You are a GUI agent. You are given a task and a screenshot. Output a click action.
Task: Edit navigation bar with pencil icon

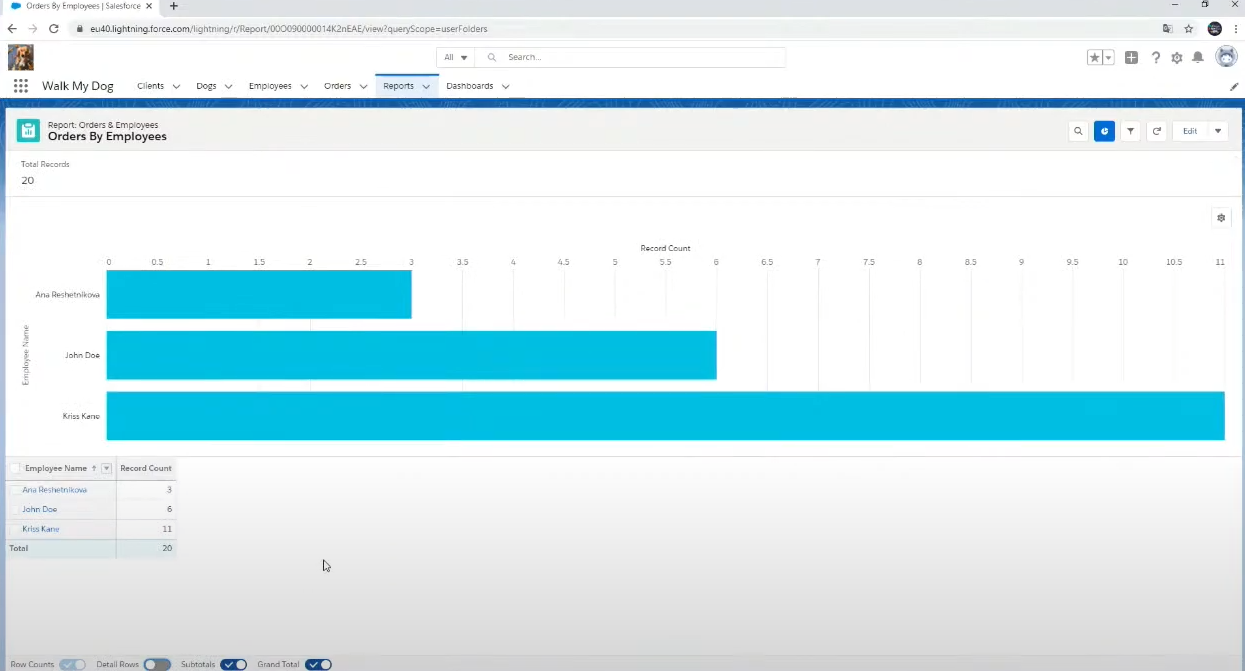point(1234,87)
